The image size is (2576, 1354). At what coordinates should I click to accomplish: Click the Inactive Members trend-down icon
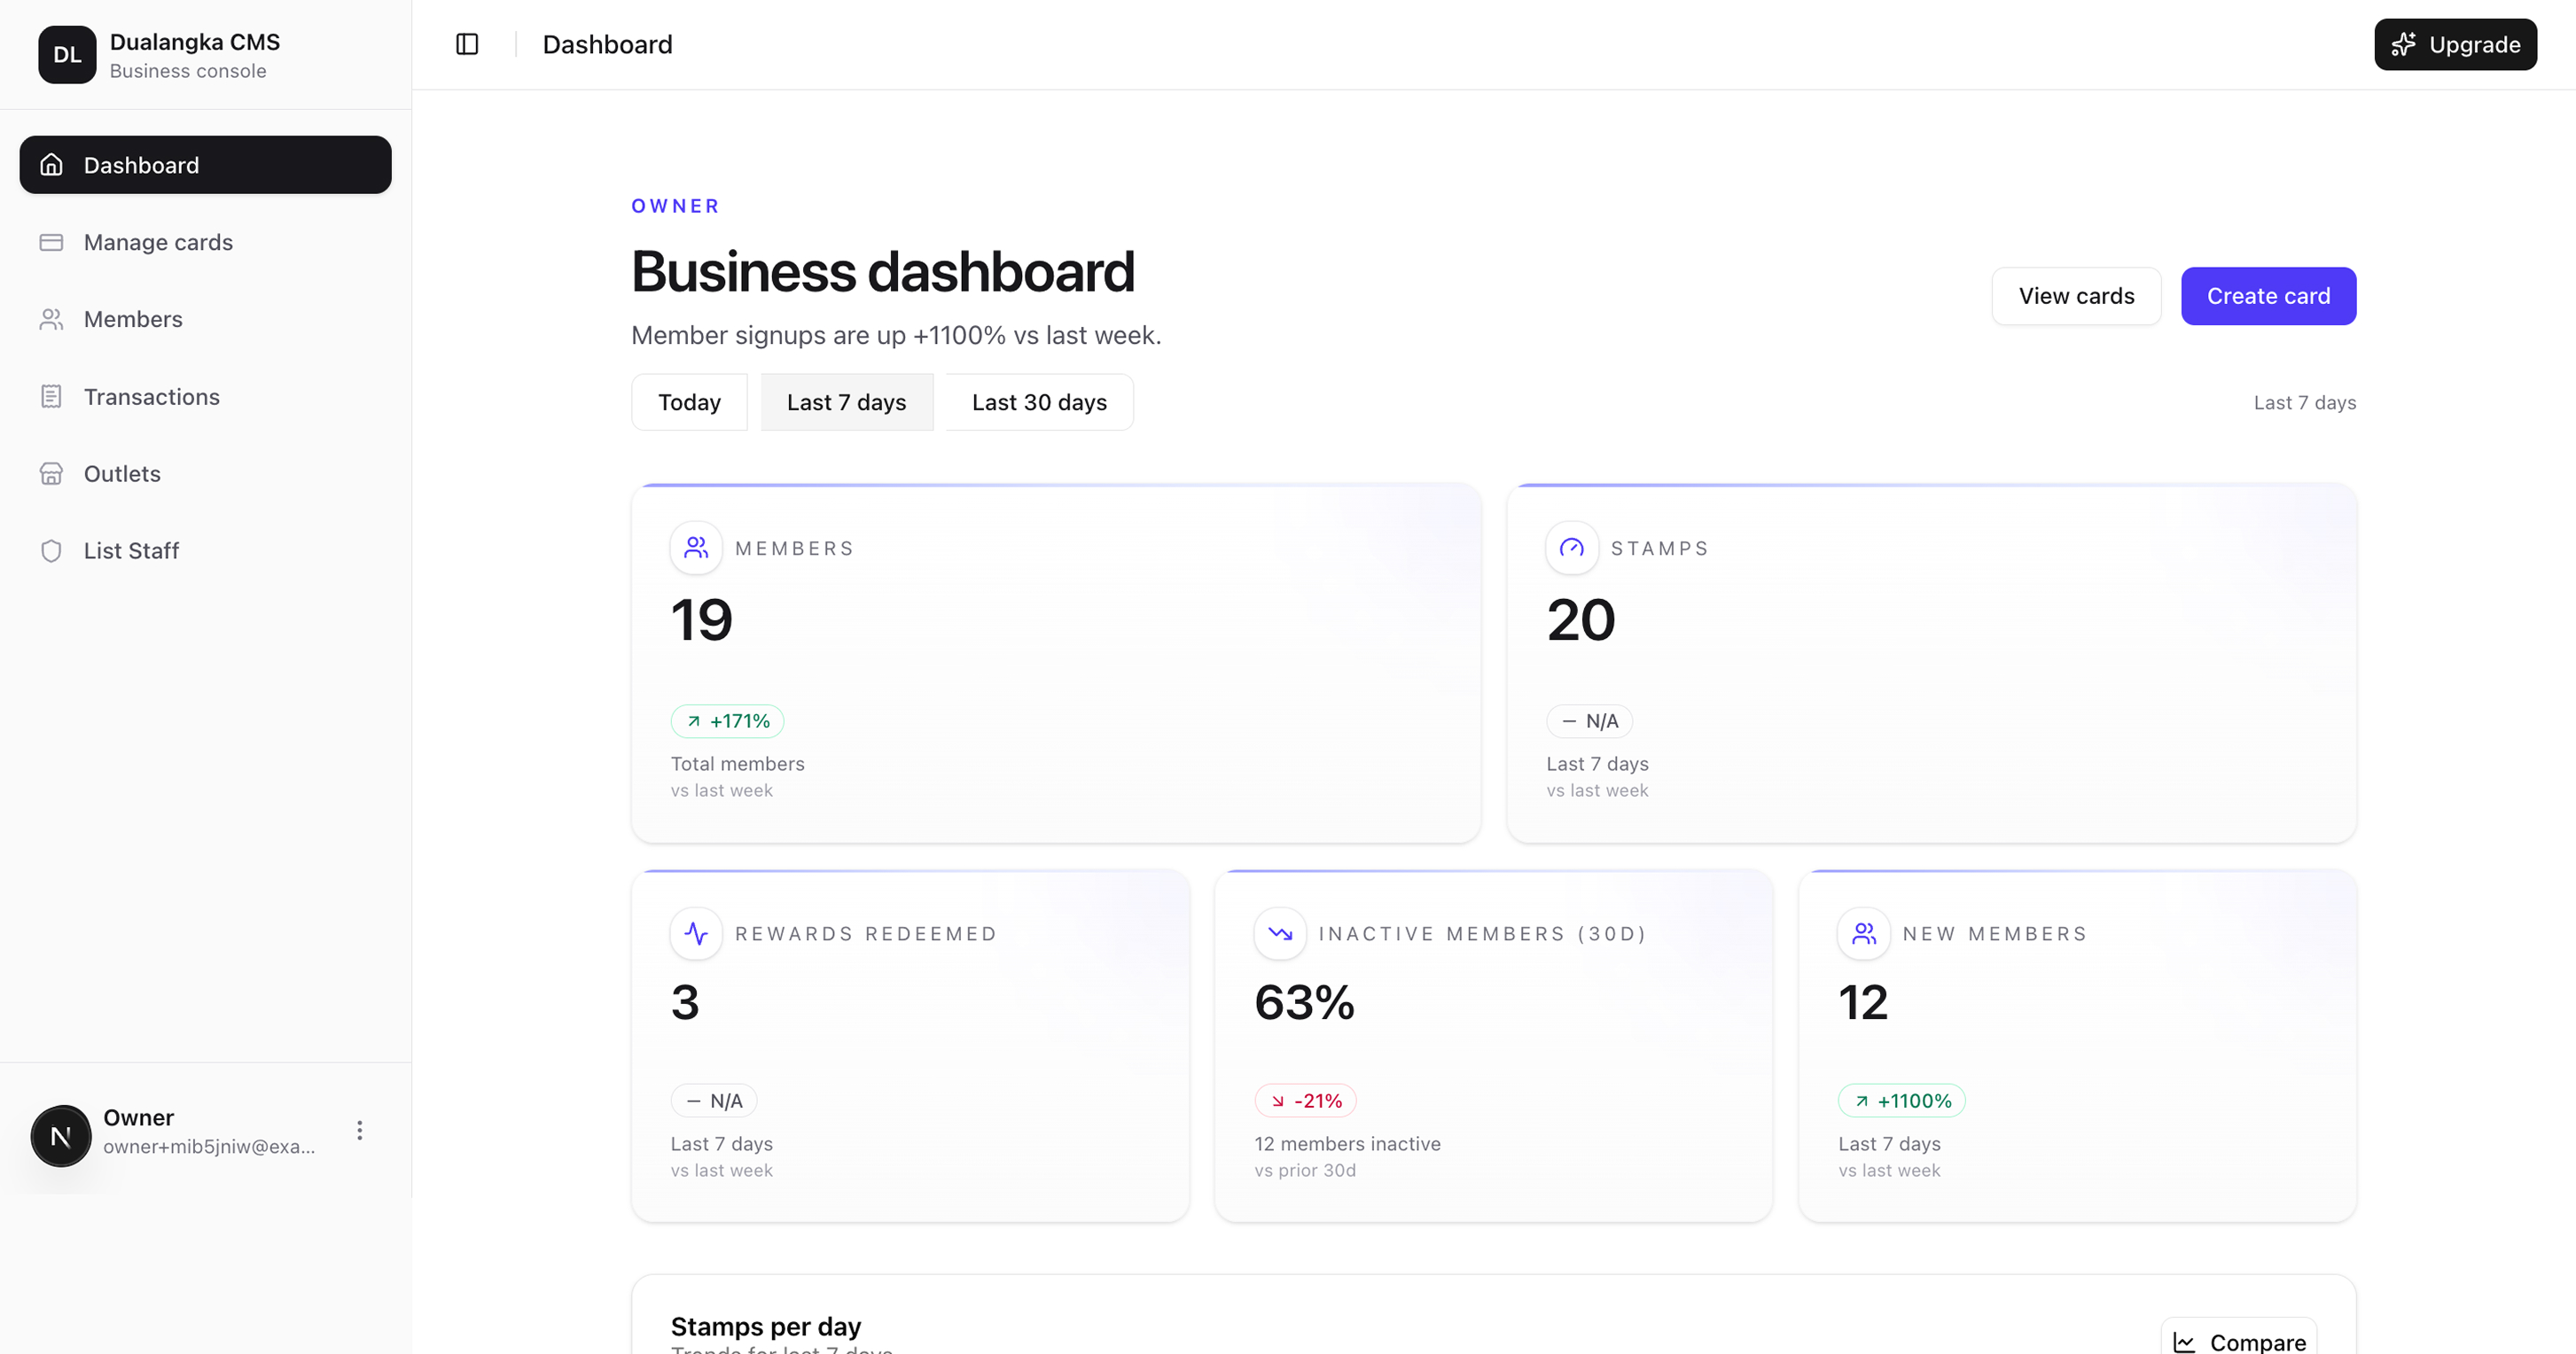(1280, 933)
